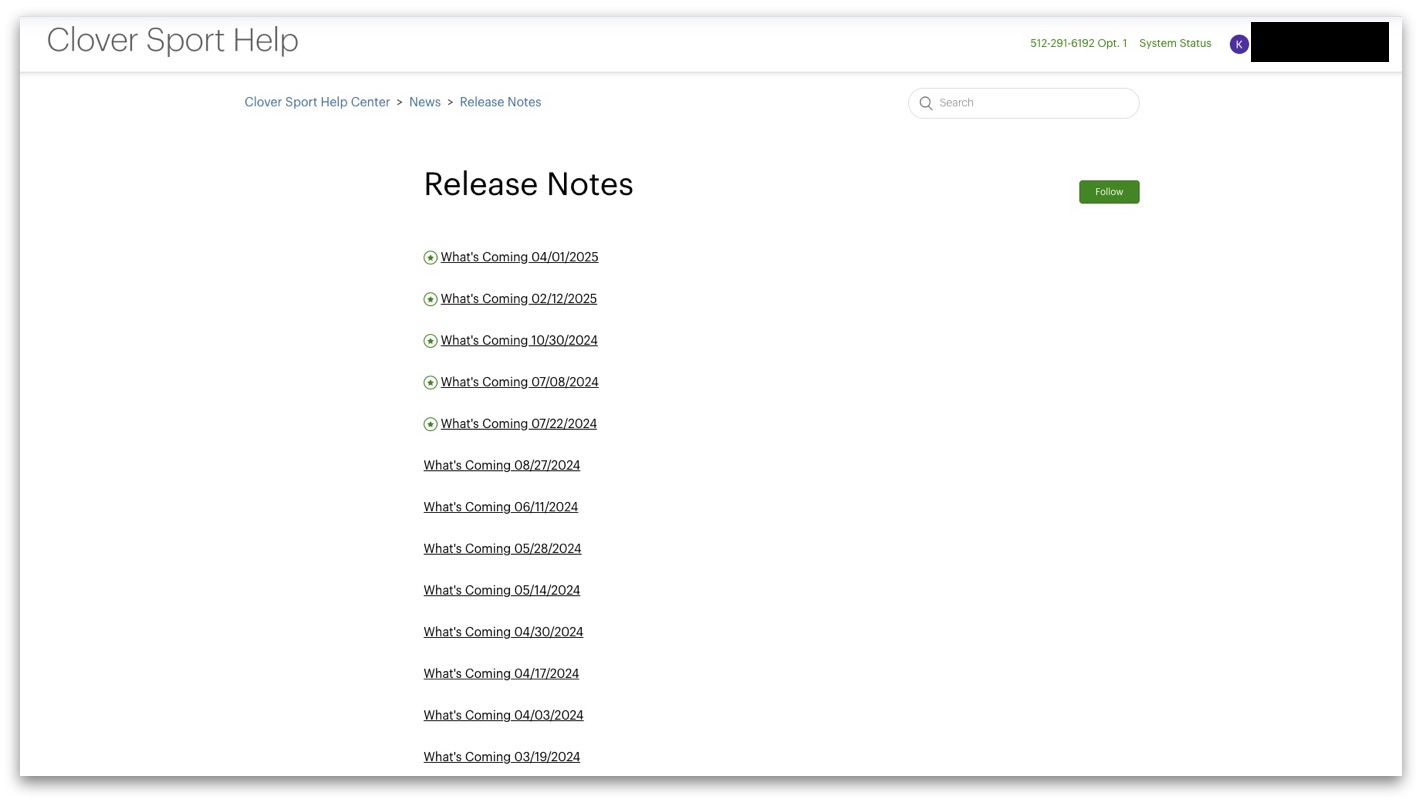Open the Clover Sport Help home title

[172, 40]
